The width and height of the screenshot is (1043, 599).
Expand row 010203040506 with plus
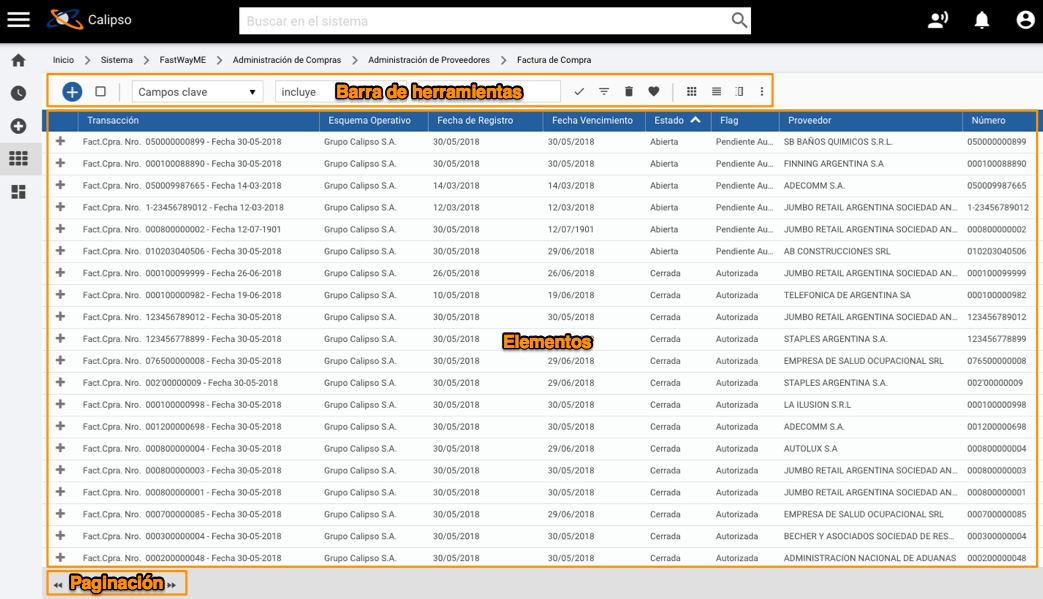(61, 251)
